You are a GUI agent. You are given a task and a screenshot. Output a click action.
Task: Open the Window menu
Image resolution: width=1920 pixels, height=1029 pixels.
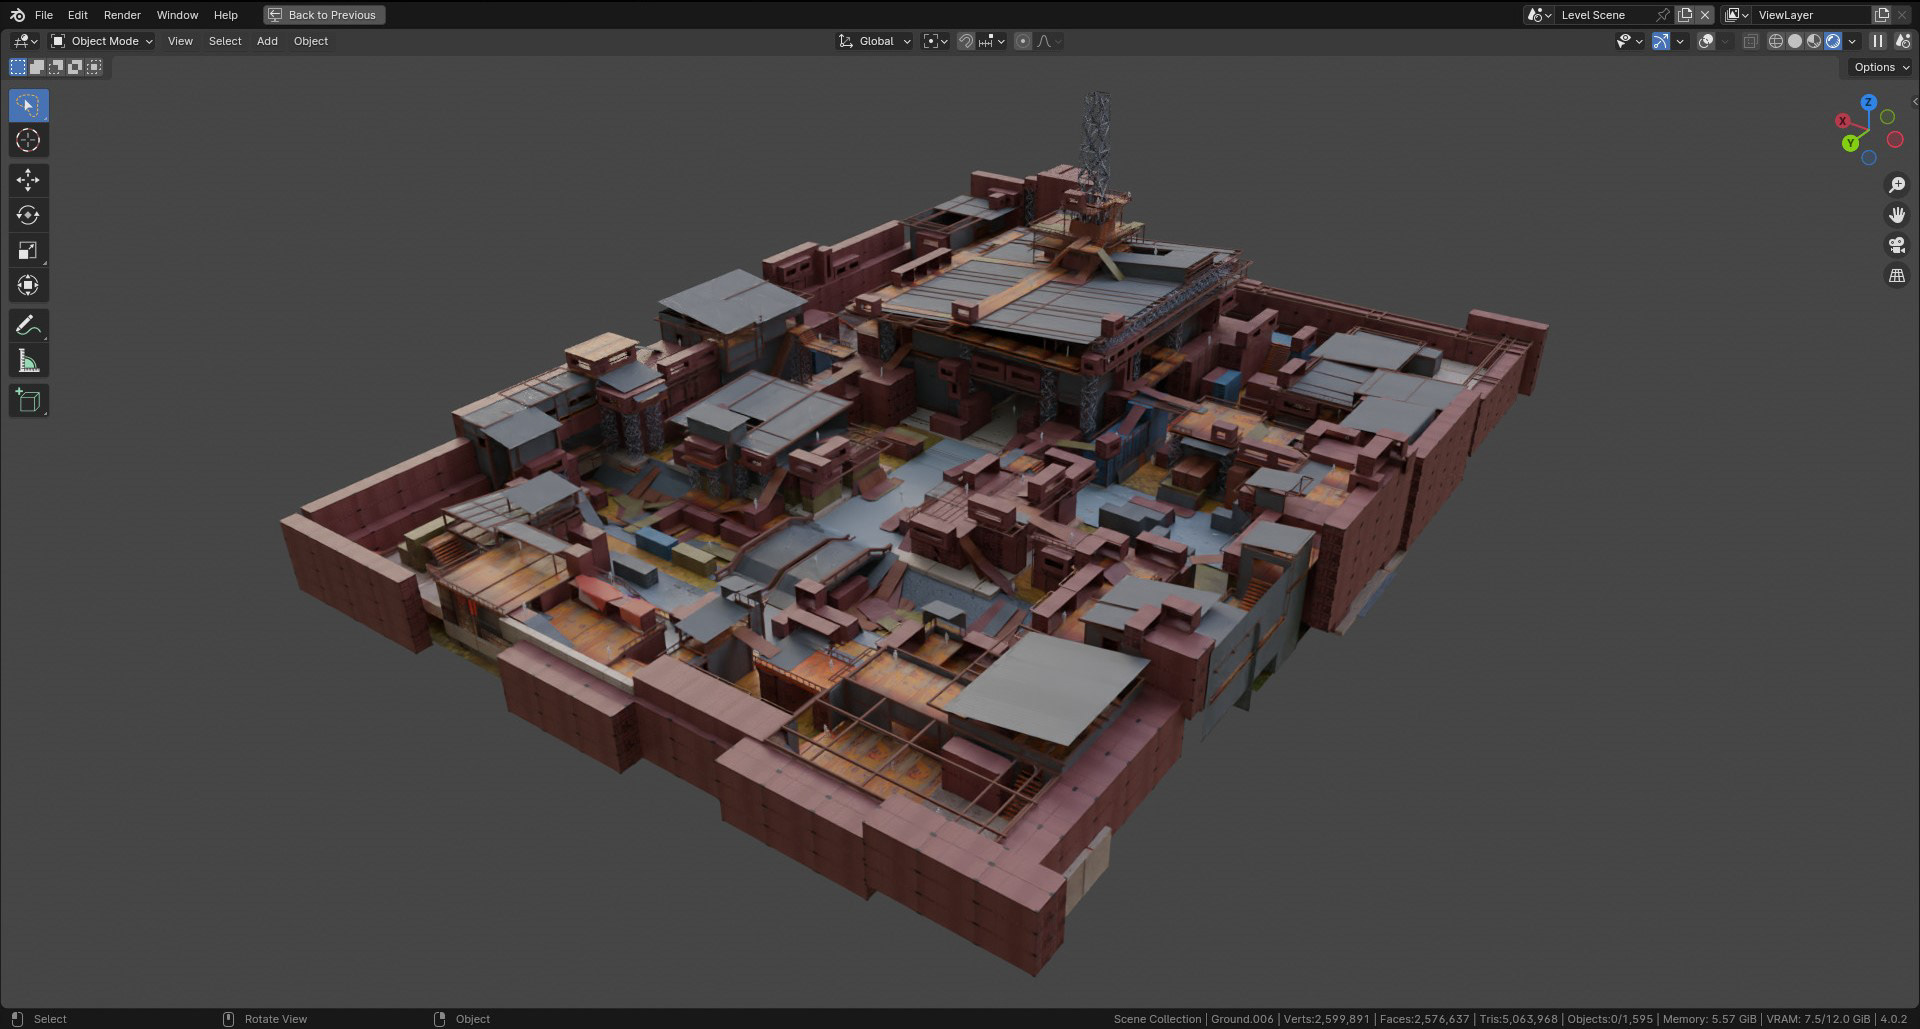[x=177, y=15]
